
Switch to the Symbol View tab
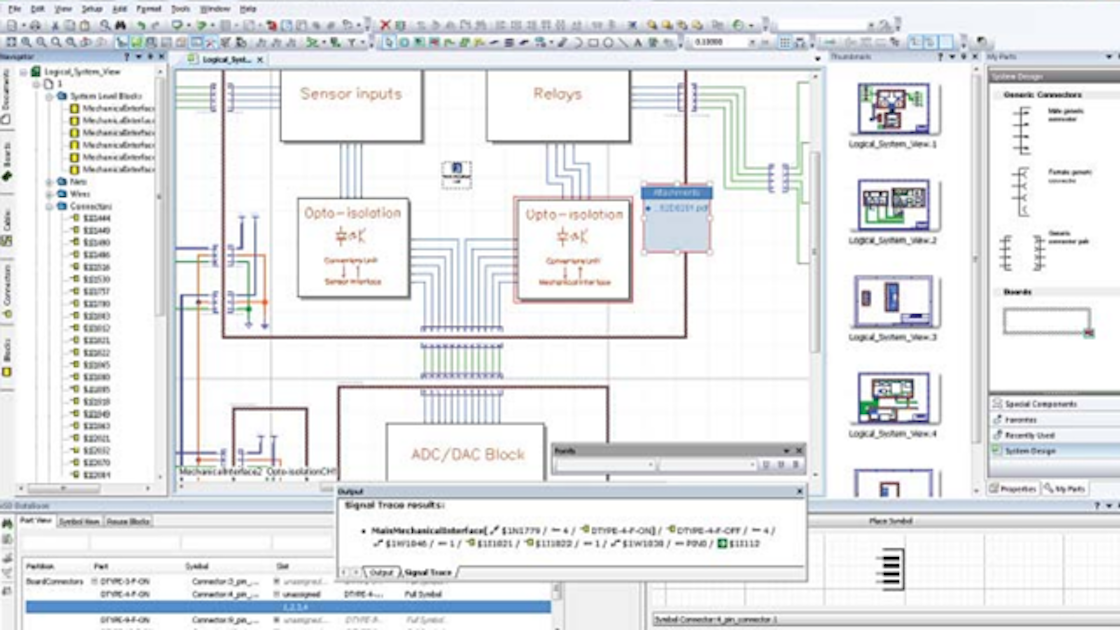click(77, 520)
